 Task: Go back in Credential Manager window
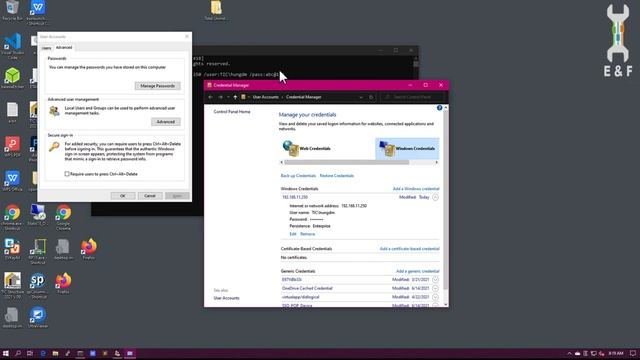coord(211,97)
